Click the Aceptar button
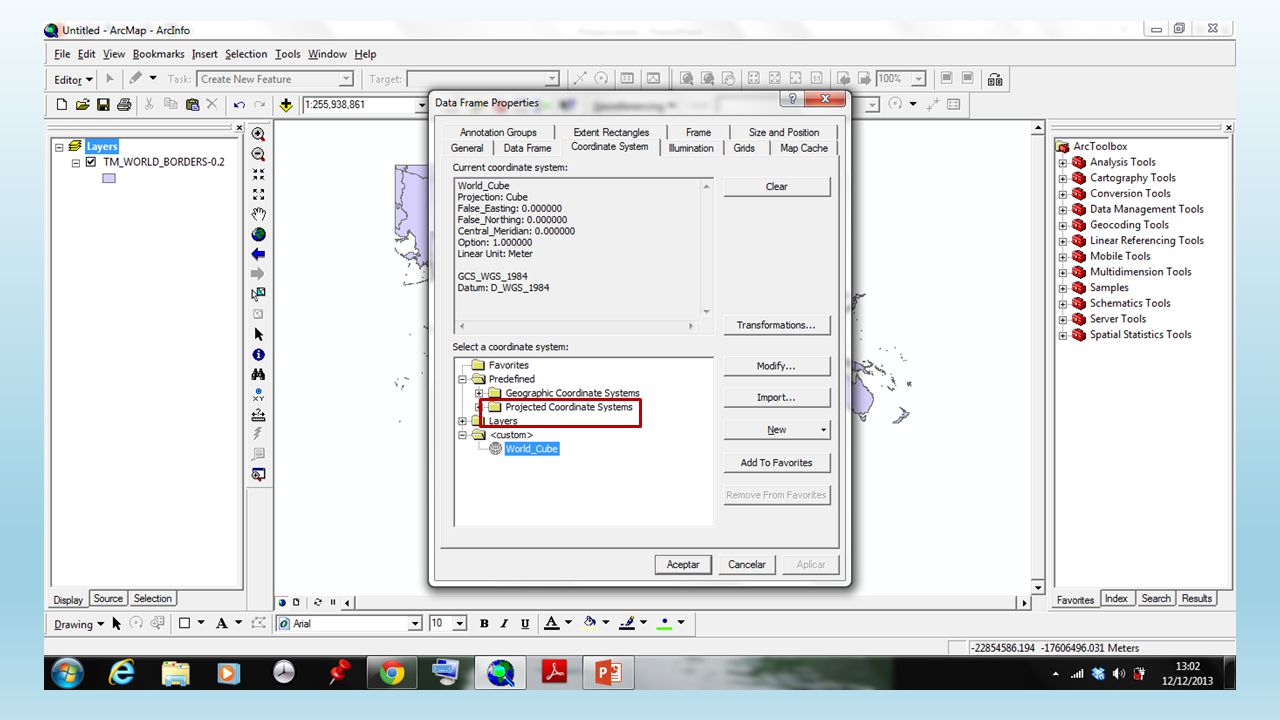Image resolution: width=1280 pixels, height=720 pixels. click(x=683, y=564)
